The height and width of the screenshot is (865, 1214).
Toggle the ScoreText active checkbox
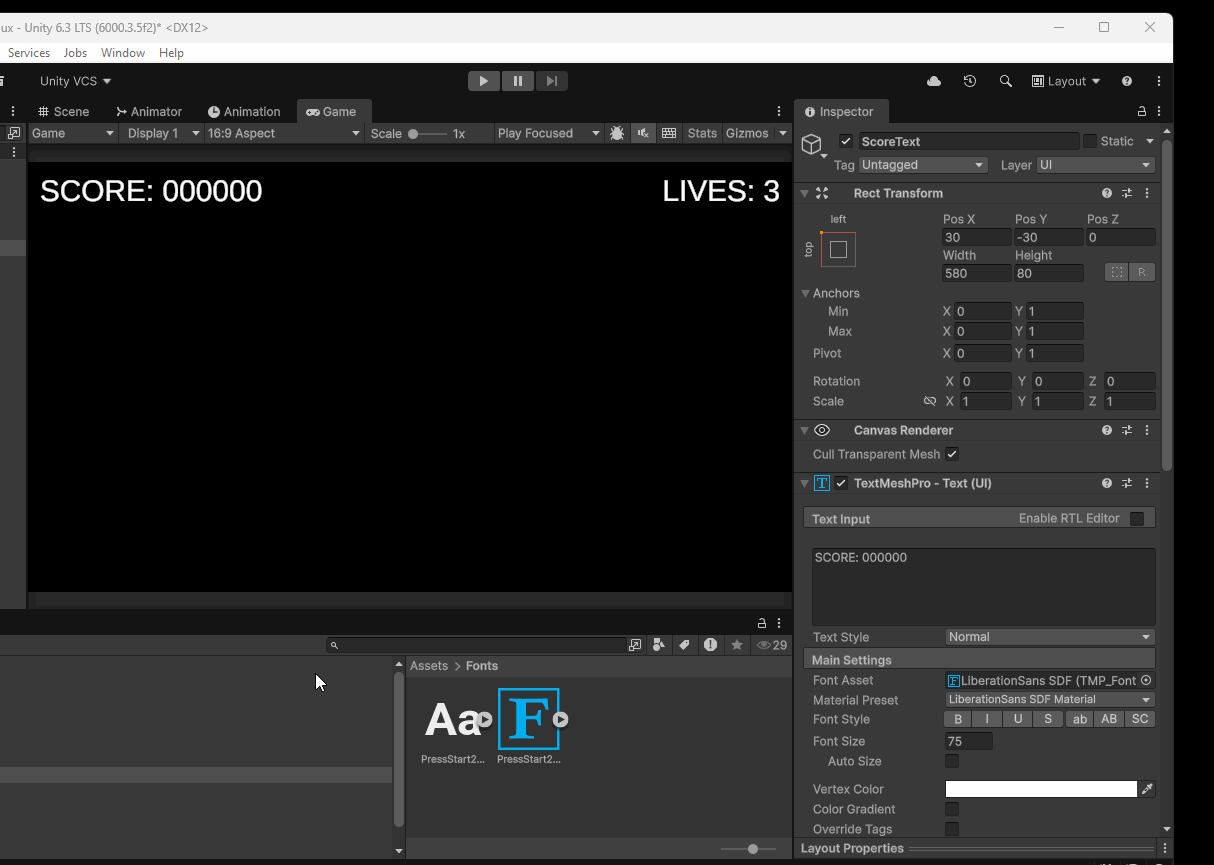[846, 142]
